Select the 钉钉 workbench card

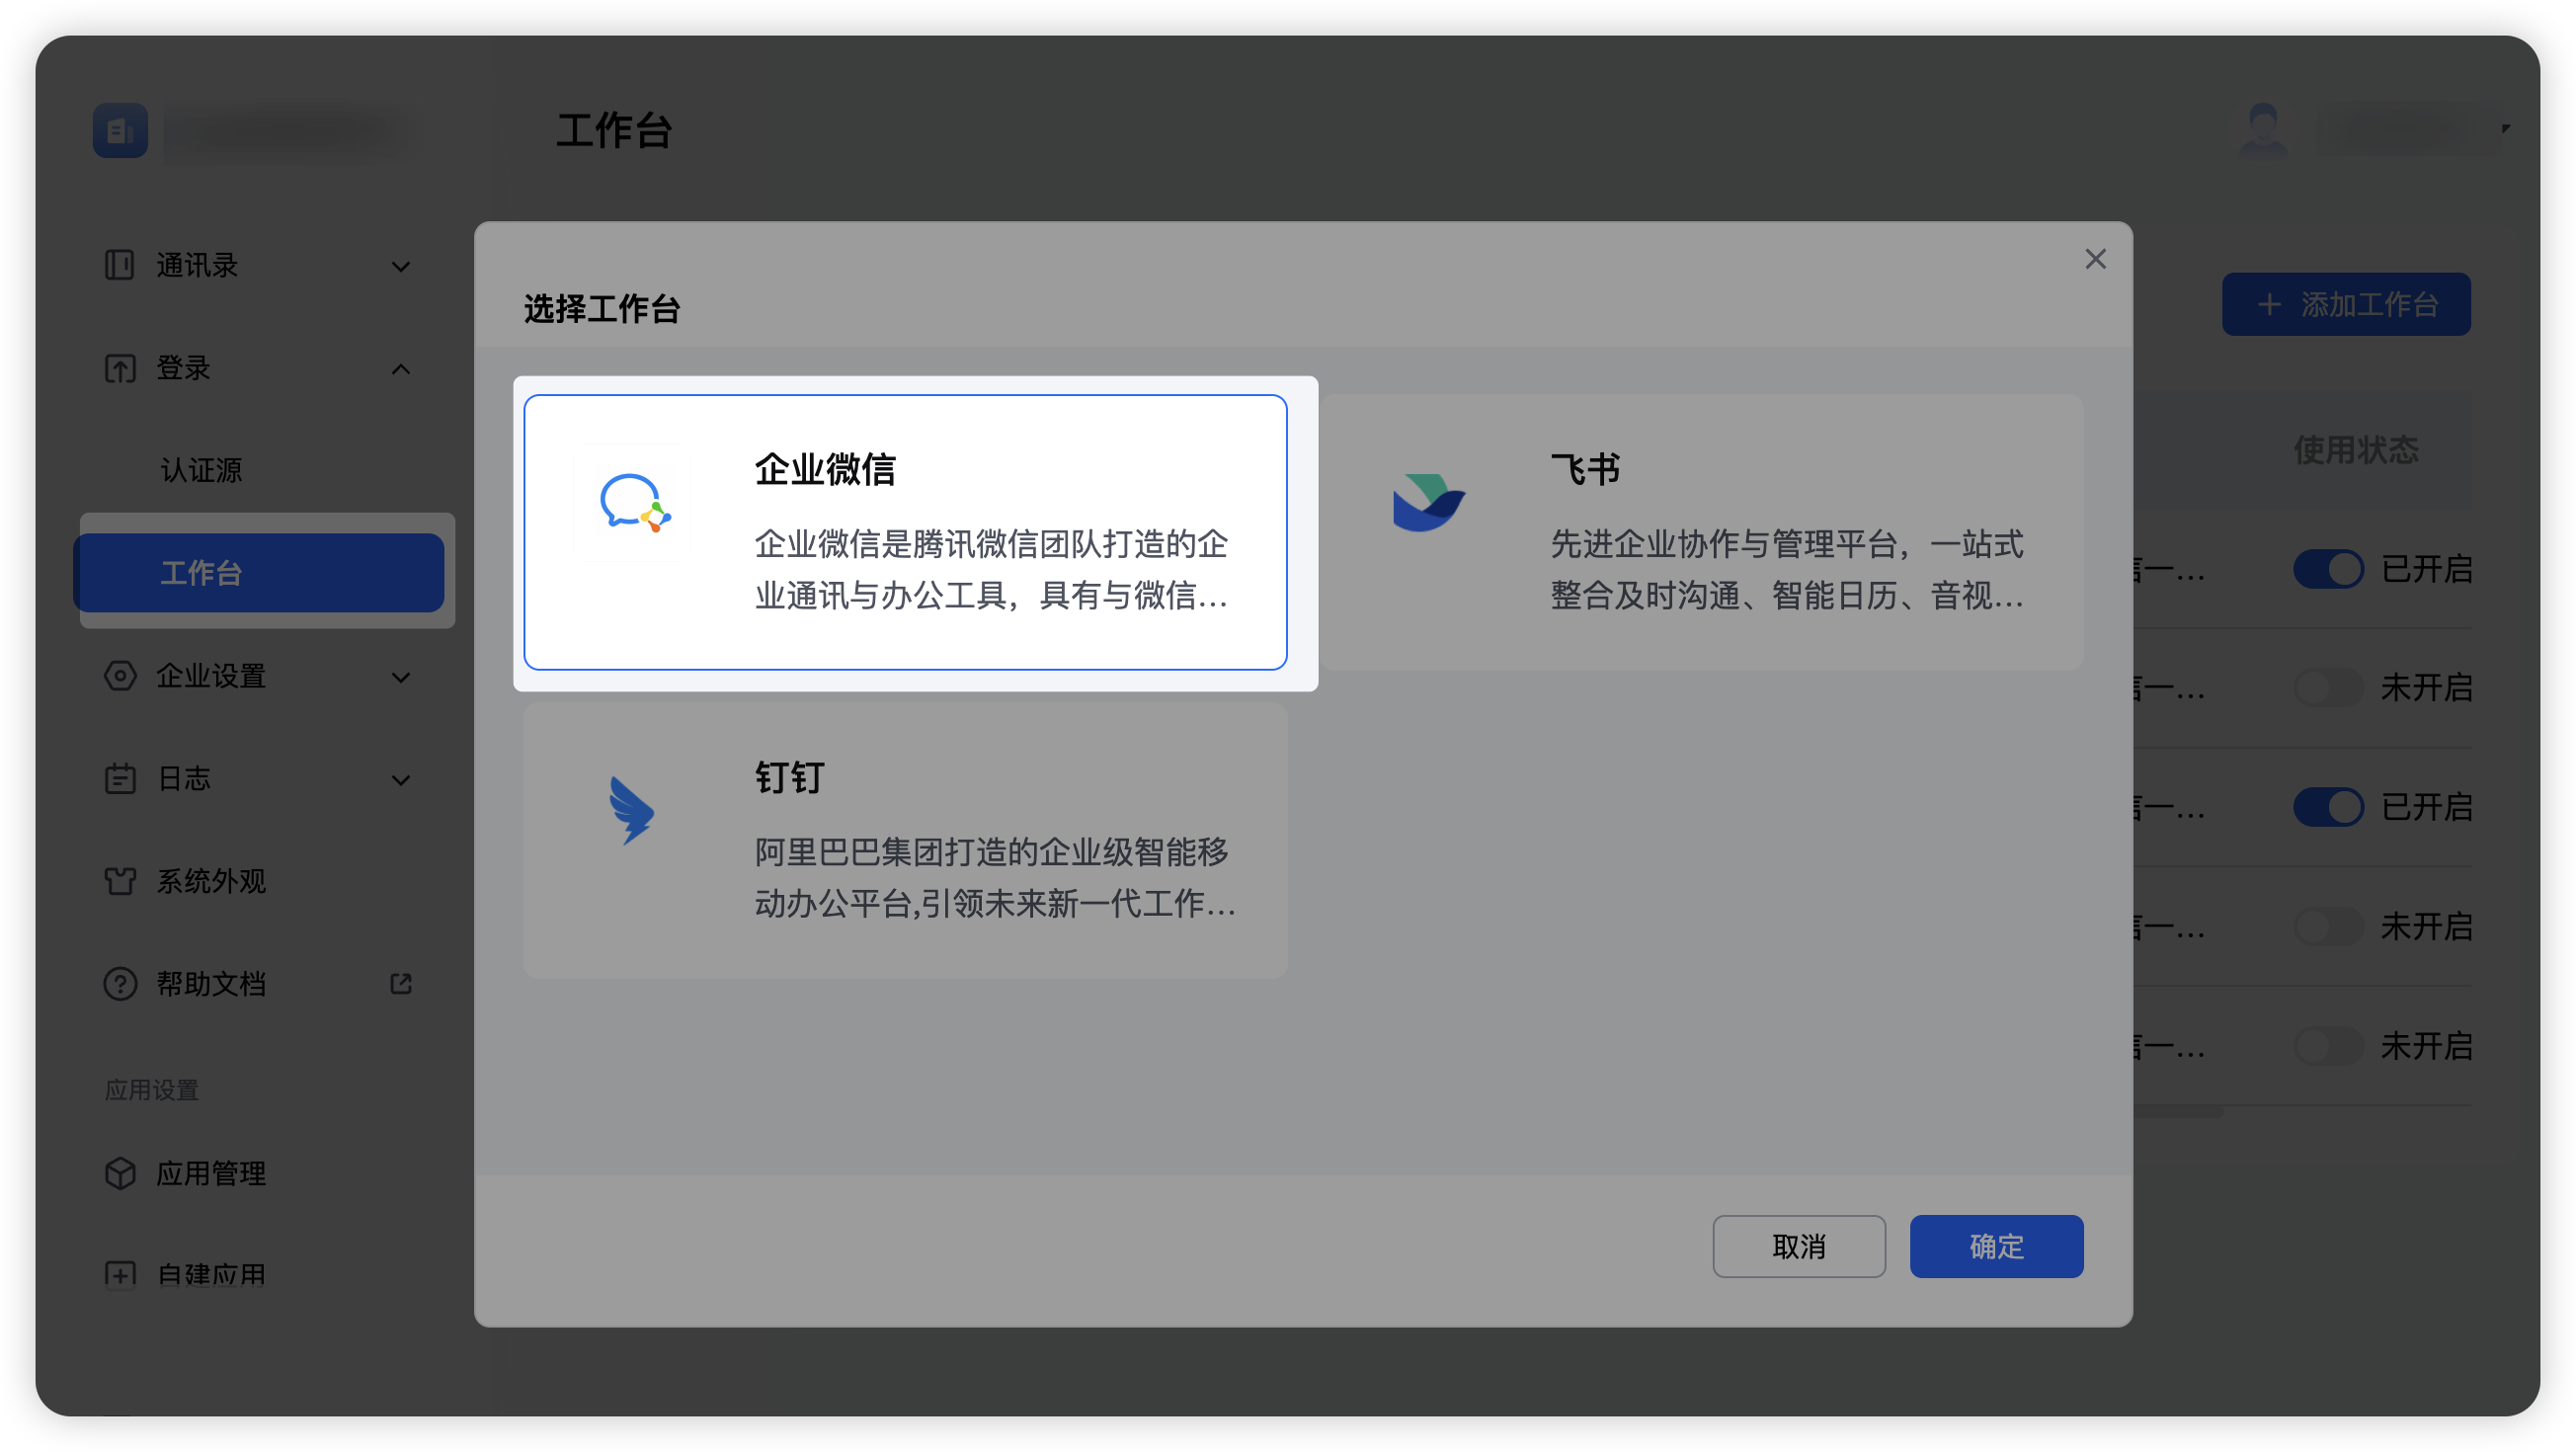click(x=906, y=840)
